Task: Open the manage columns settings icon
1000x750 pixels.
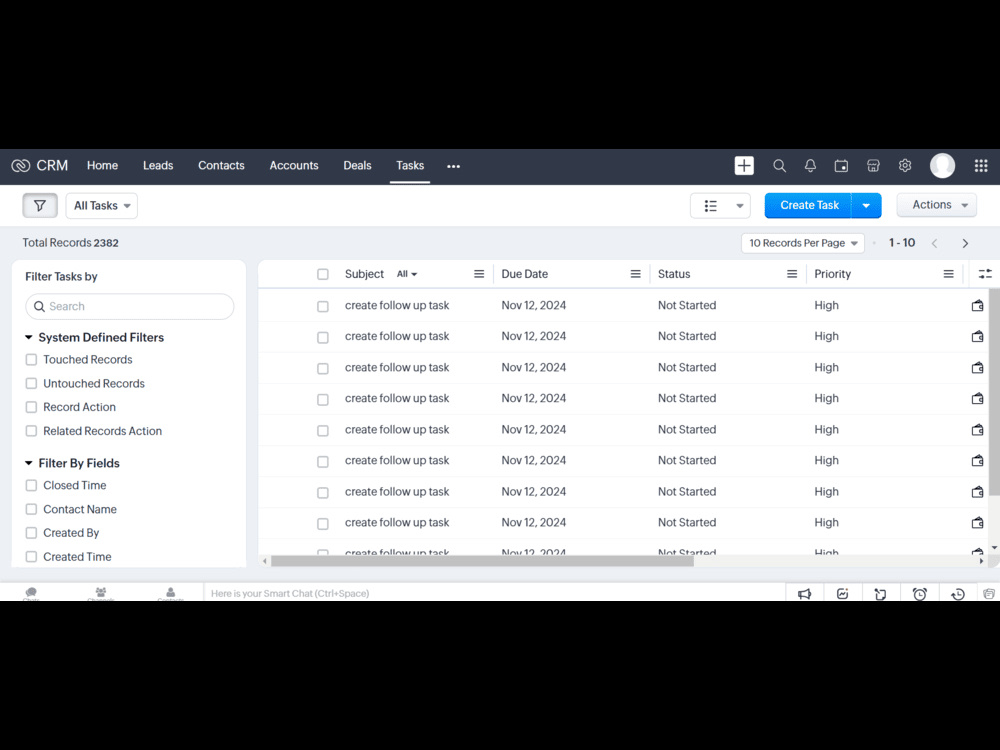Action: tap(985, 274)
